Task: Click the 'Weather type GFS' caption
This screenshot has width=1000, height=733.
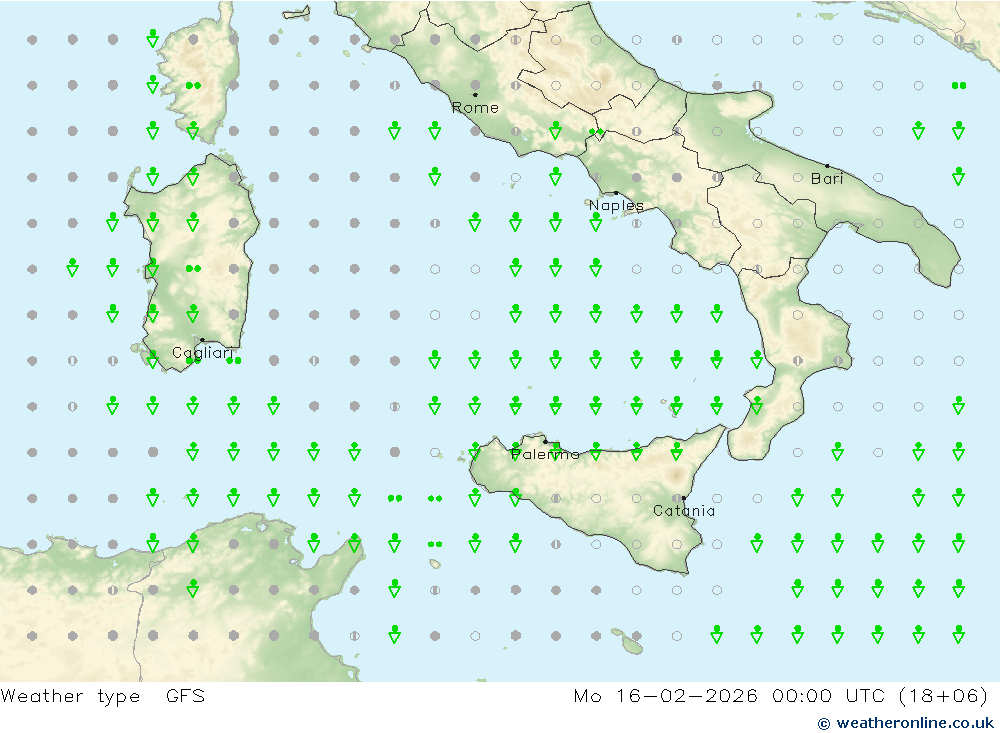Action: pyautogui.click(x=103, y=695)
